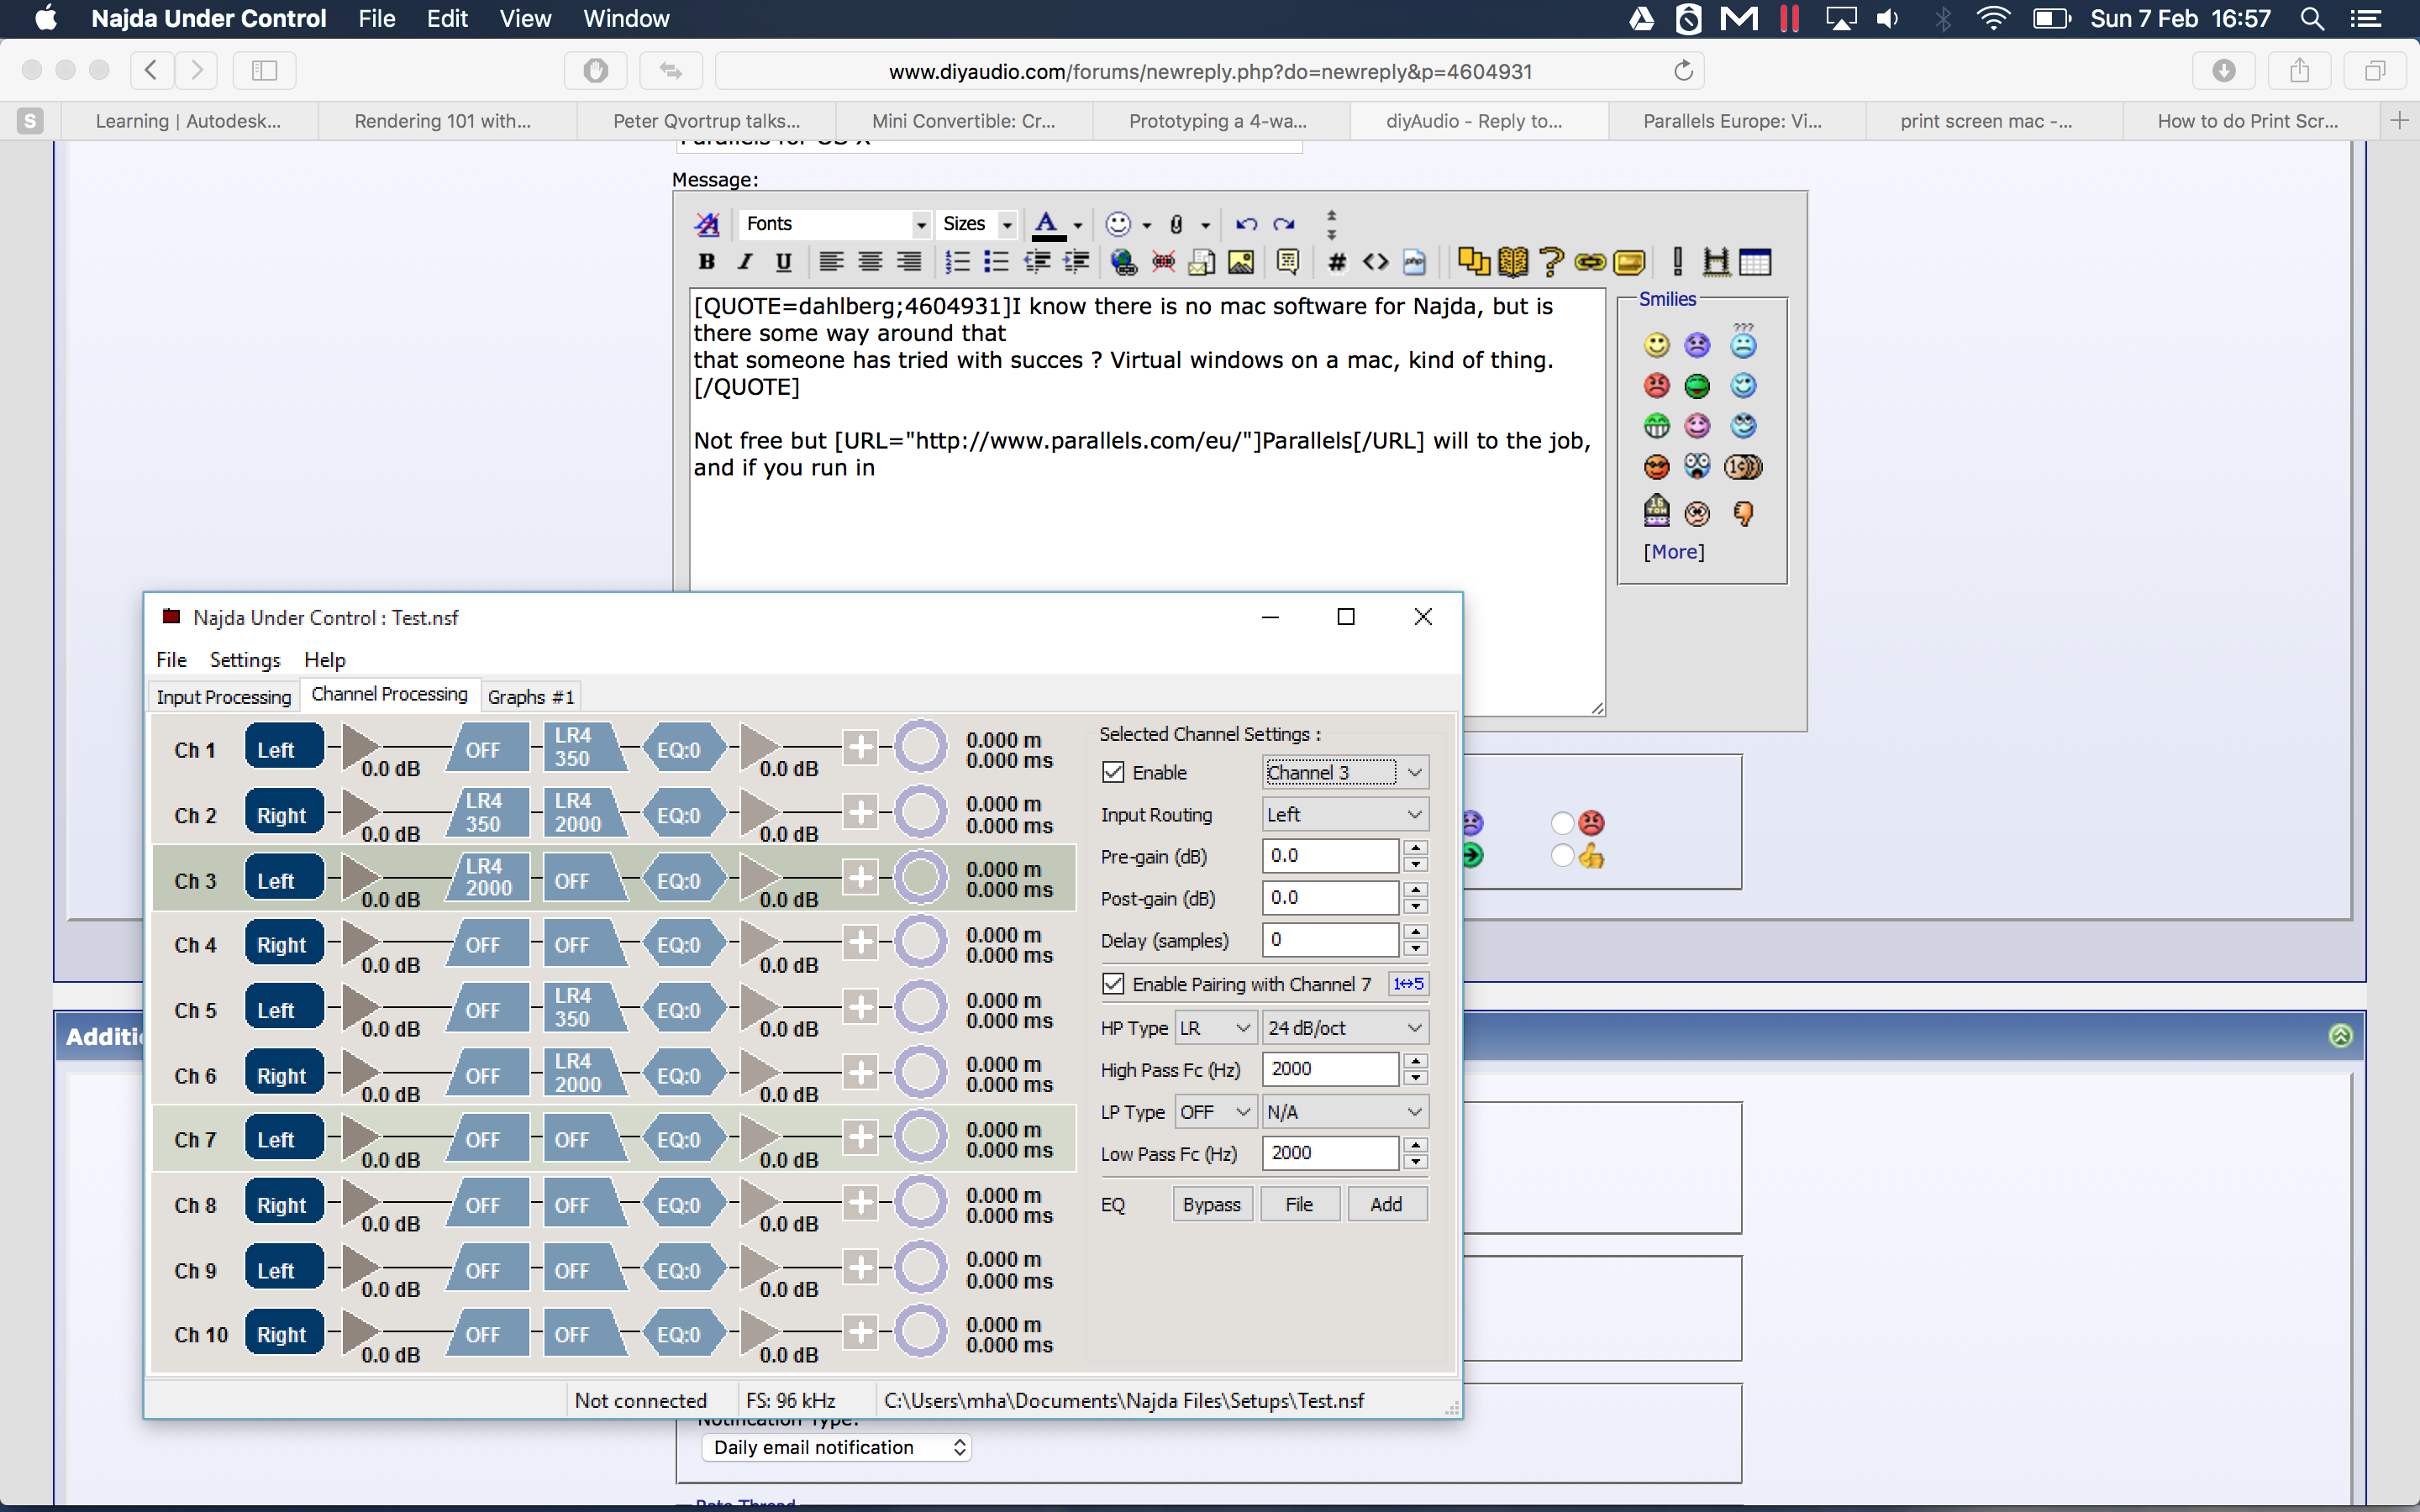
Task: Click the remove text formatting icon
Action: (x=707, y=224)
